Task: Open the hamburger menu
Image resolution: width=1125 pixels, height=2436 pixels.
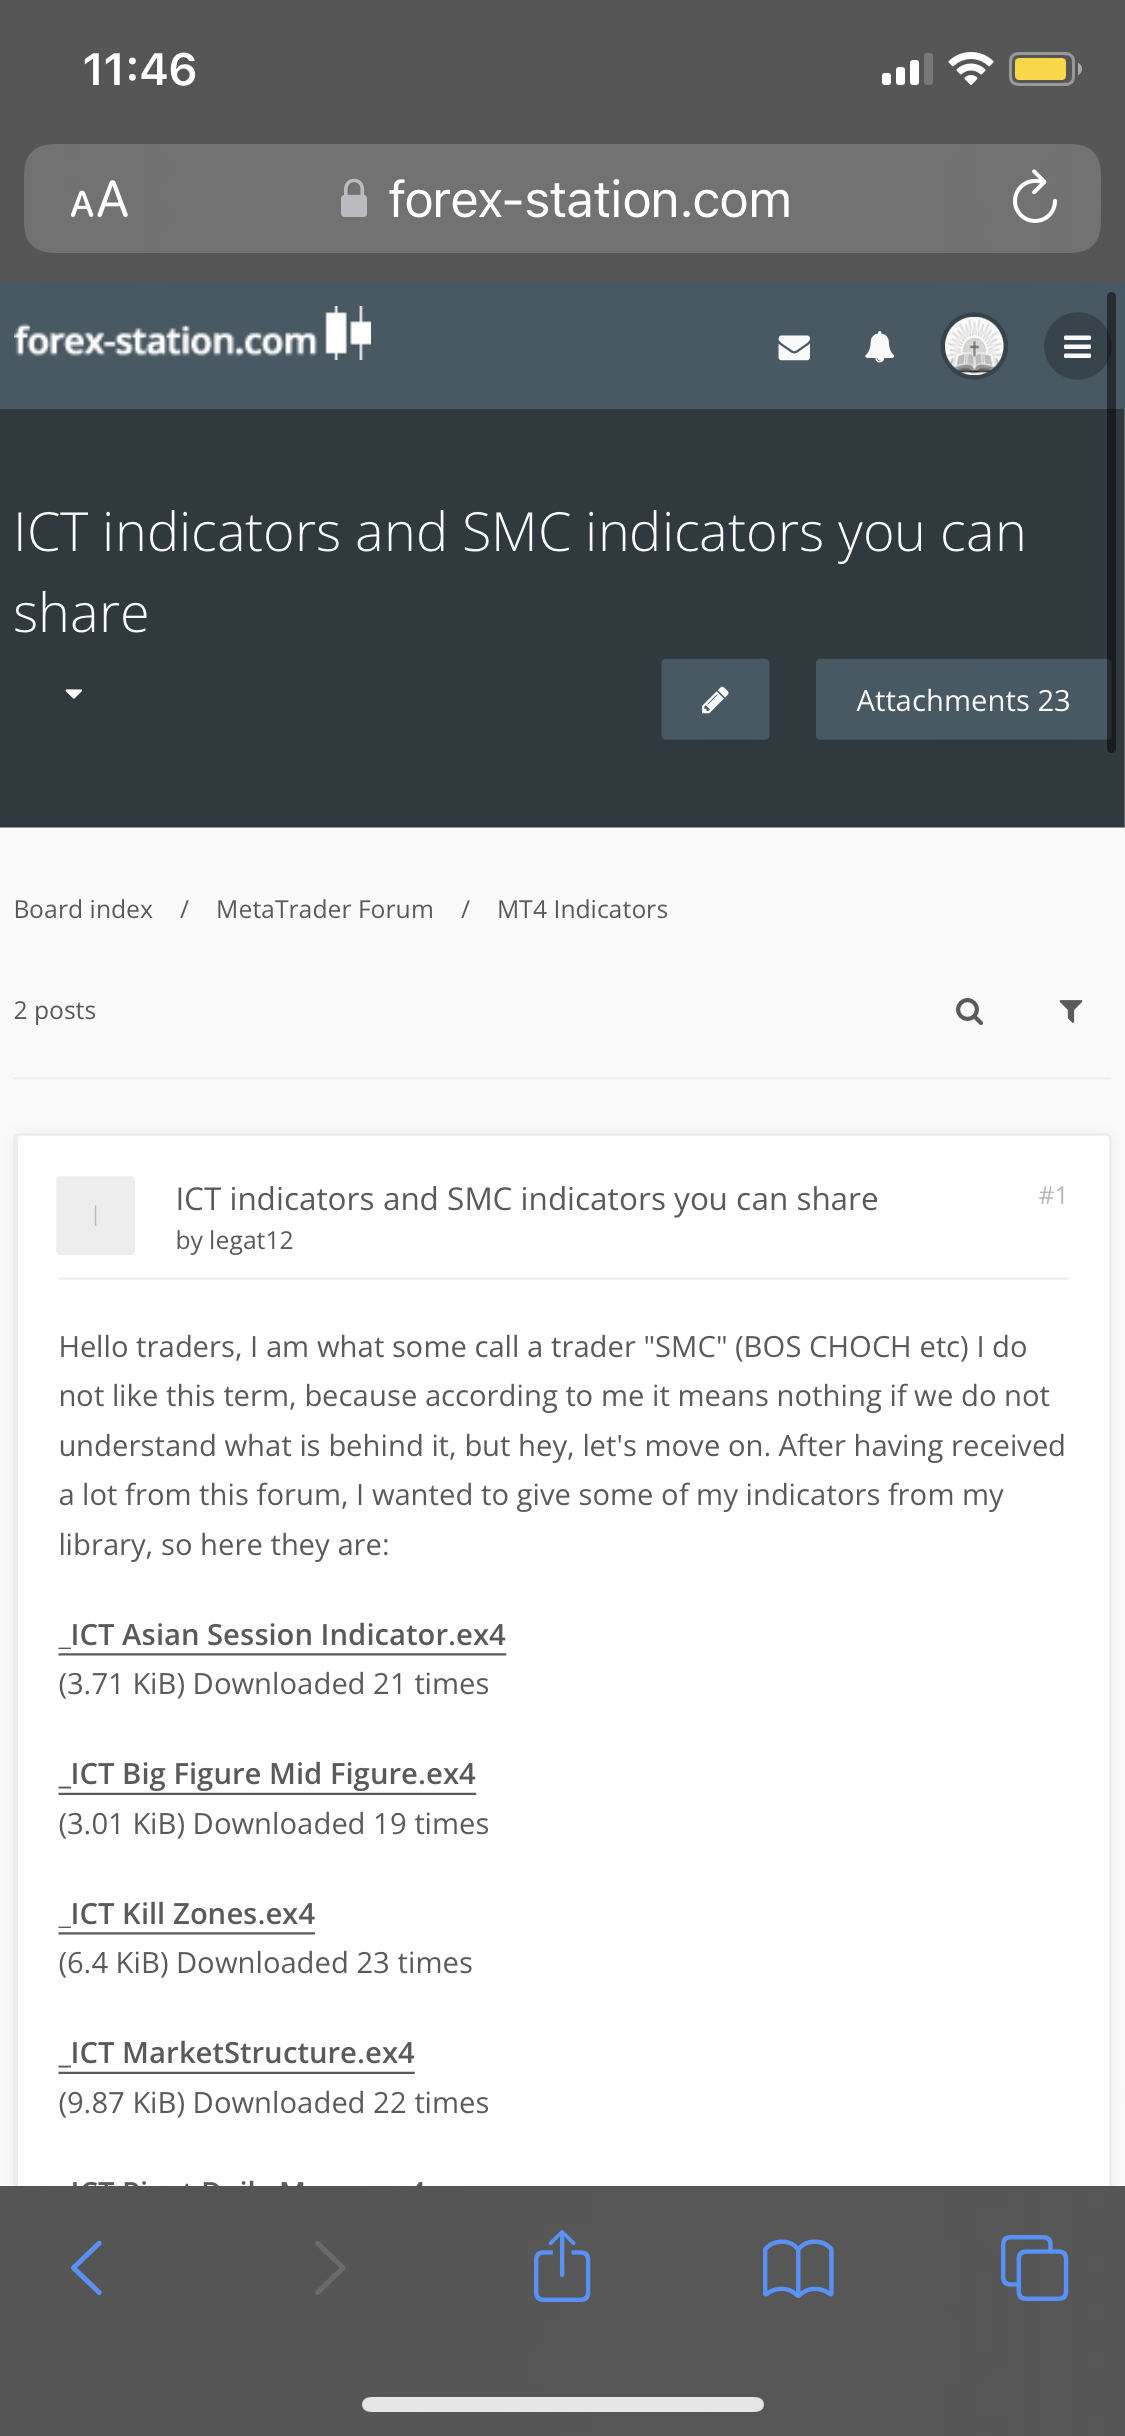Action: coord(1076,347)
